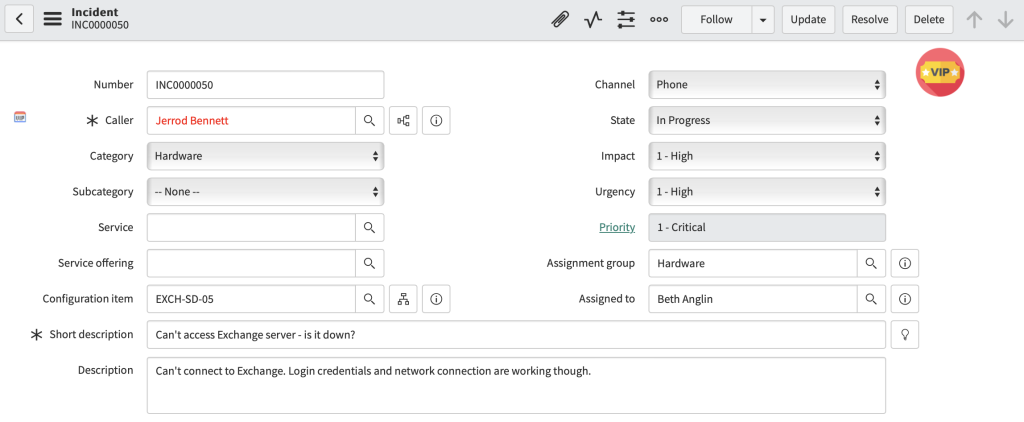Screen dimensions: 1024x422
Task: Open the more options ellipsis
Action: pyautogui.click(x=659, y=20)
